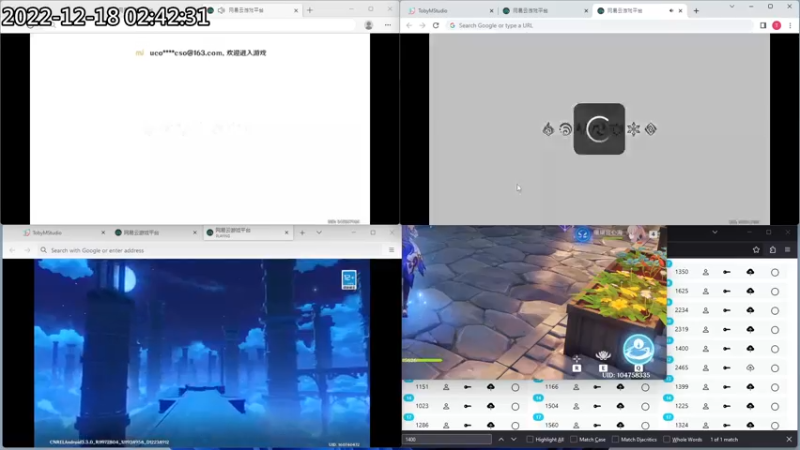Enable the Whole Words checkbox
The width and height of the screenshot is (800, 450).
(666, 439)
